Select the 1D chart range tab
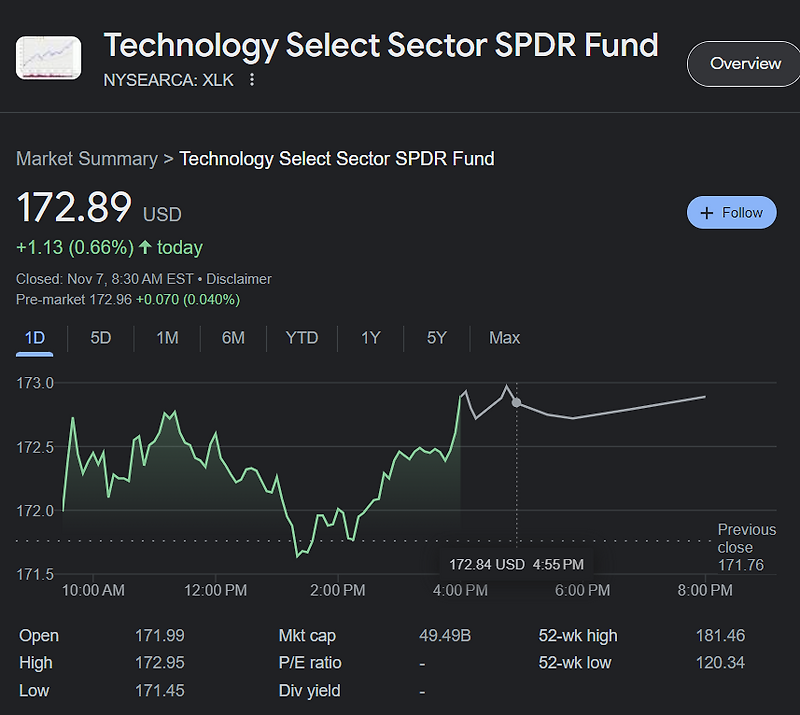The image size is (800, 715). 35,338
